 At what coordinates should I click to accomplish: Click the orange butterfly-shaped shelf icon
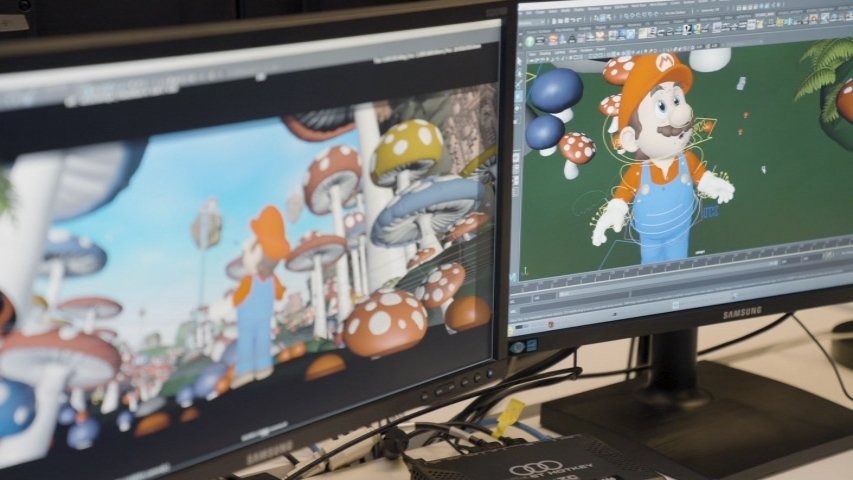point(600,35)
